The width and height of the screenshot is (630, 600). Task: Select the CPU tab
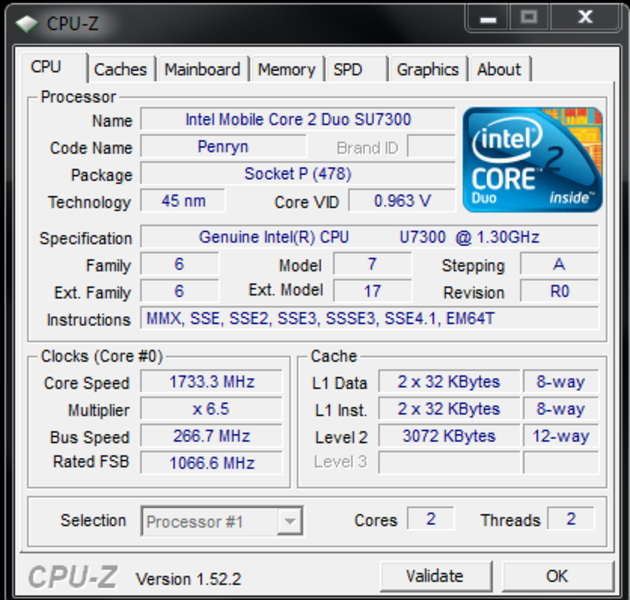[x=53, y=67]
